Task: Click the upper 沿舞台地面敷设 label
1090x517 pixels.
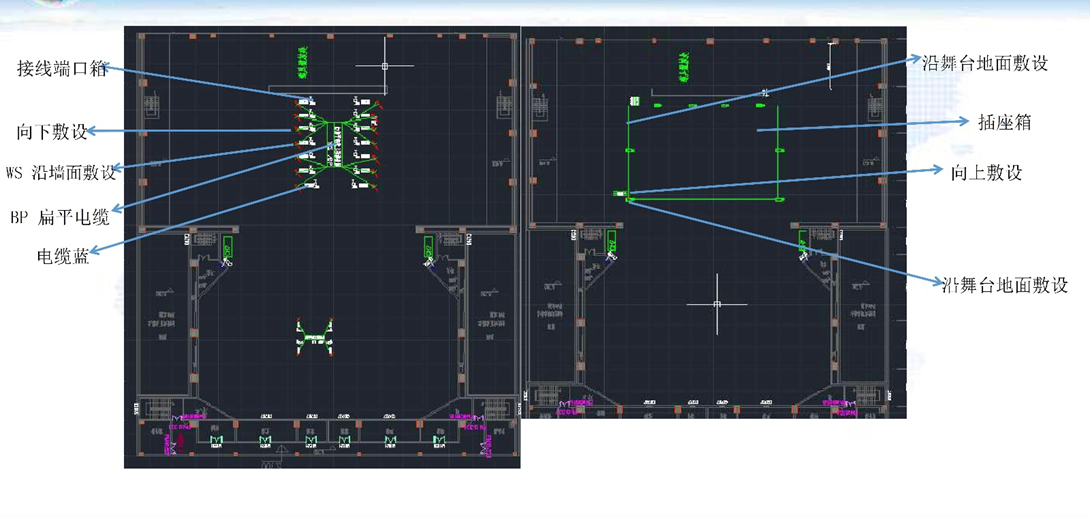Action: coord(984,62)
